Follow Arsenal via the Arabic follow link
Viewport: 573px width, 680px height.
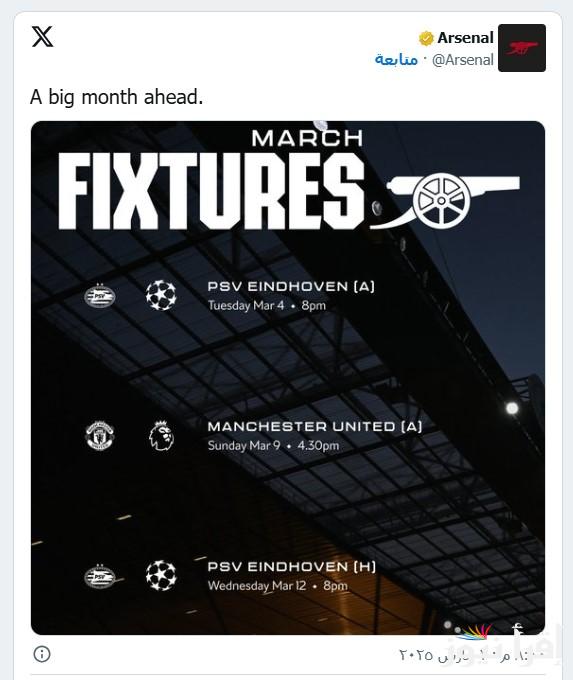[x=396, y=59]
